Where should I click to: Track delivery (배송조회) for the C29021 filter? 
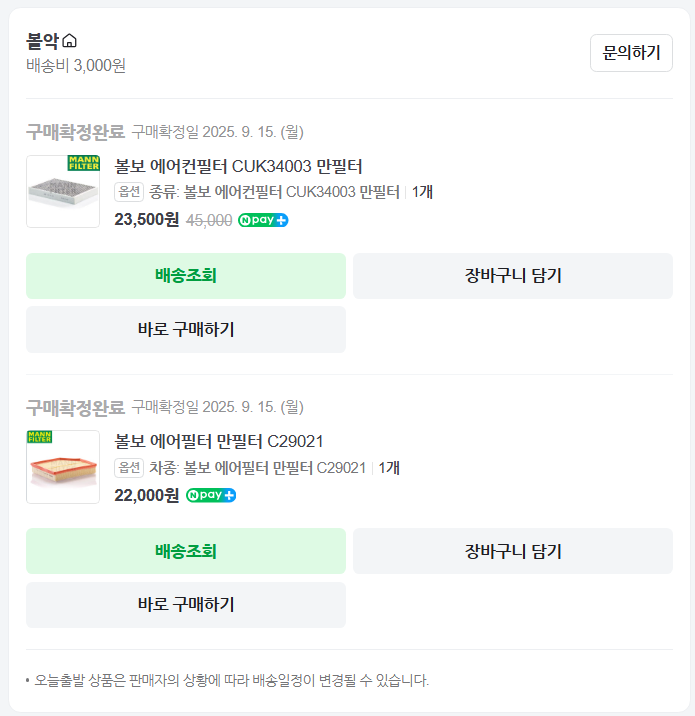(x=186, y=551)
